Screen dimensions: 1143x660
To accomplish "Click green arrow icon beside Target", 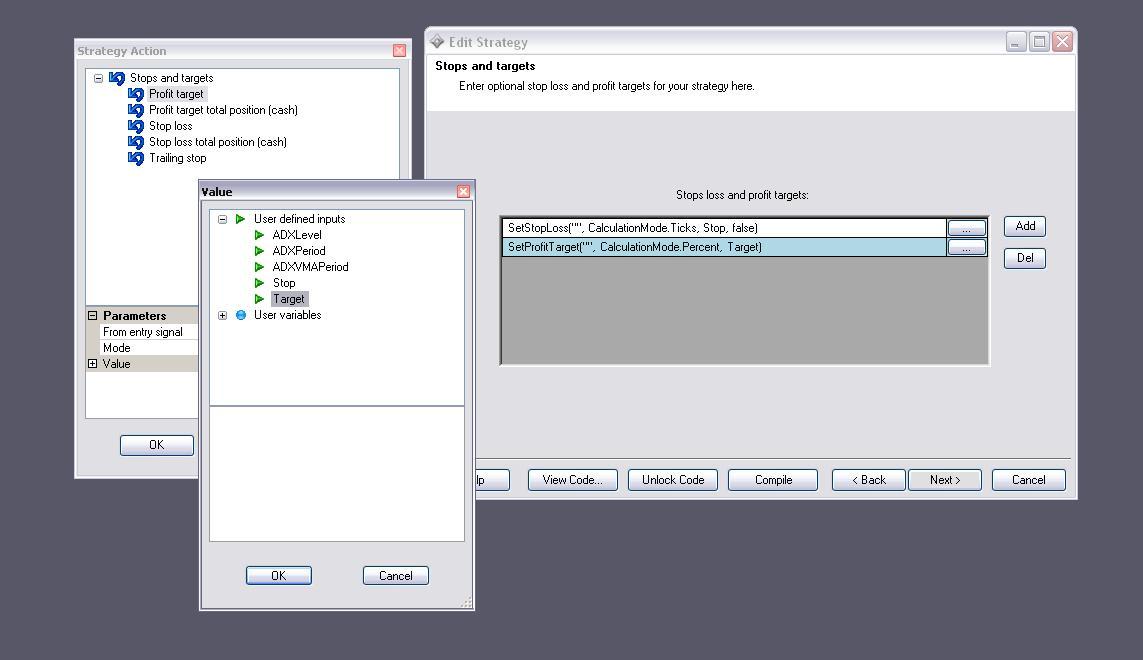I will coord(259,299).
